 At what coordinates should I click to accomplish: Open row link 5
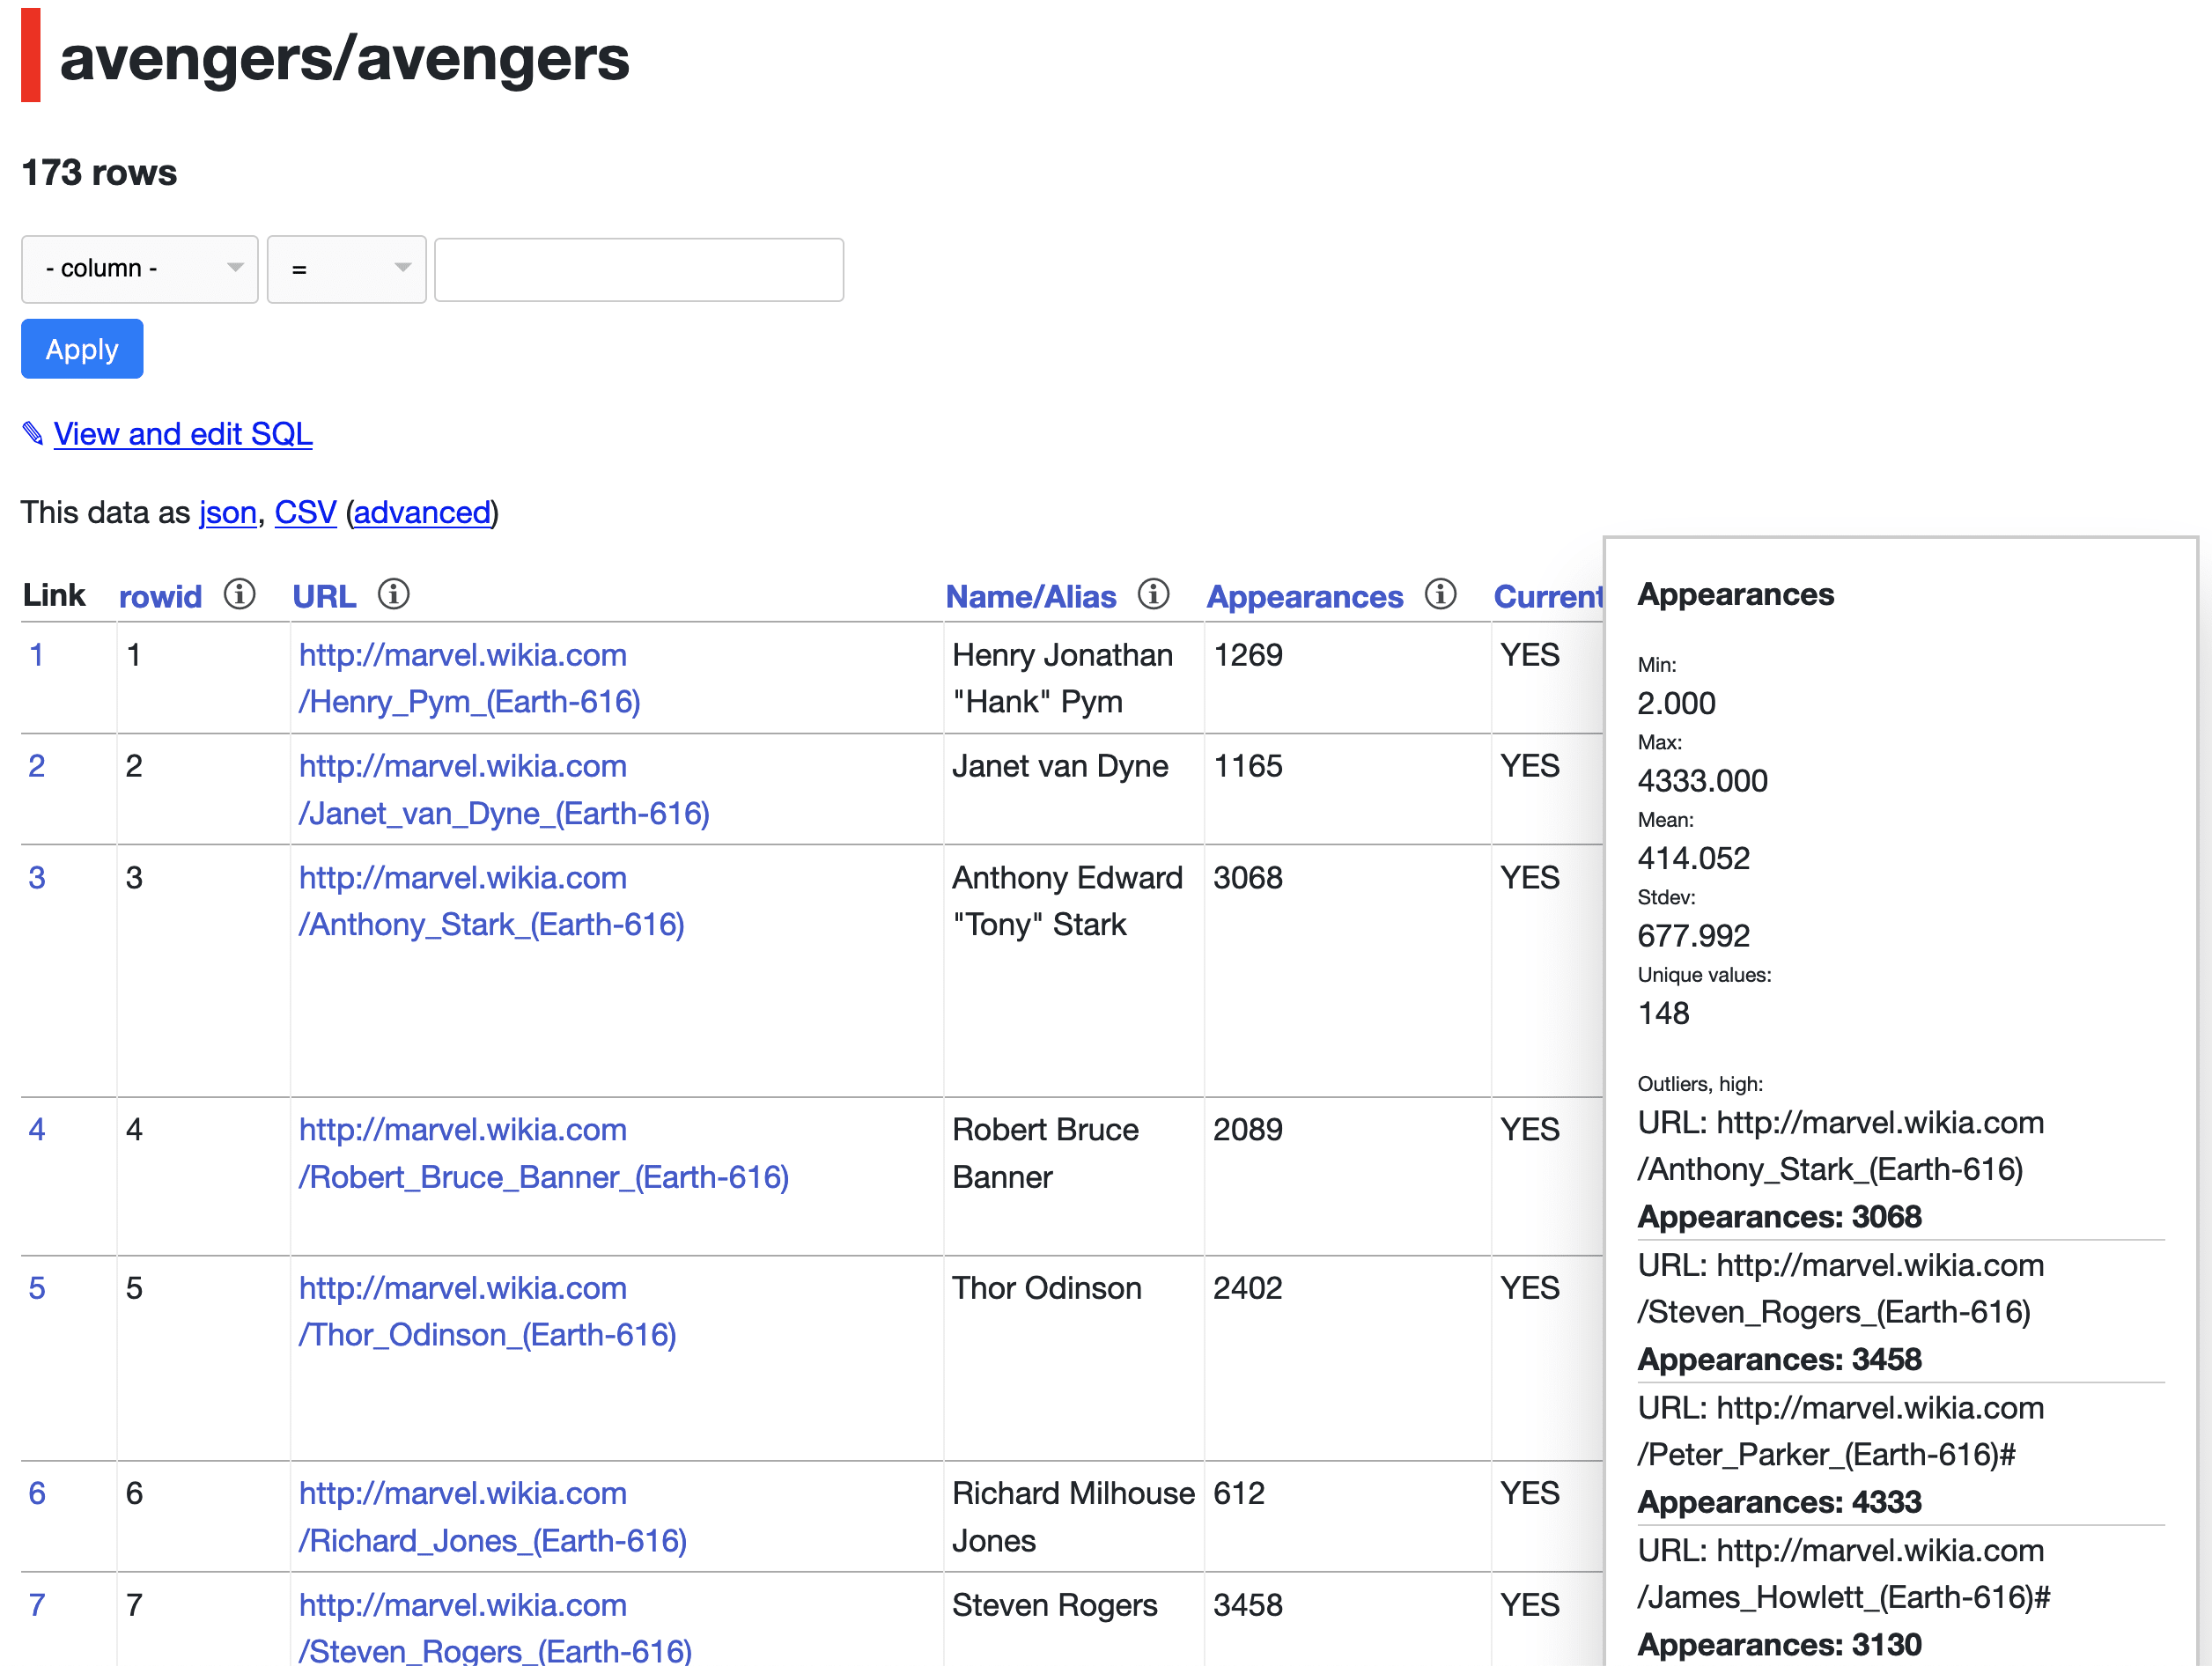[x=36, y=1287]
